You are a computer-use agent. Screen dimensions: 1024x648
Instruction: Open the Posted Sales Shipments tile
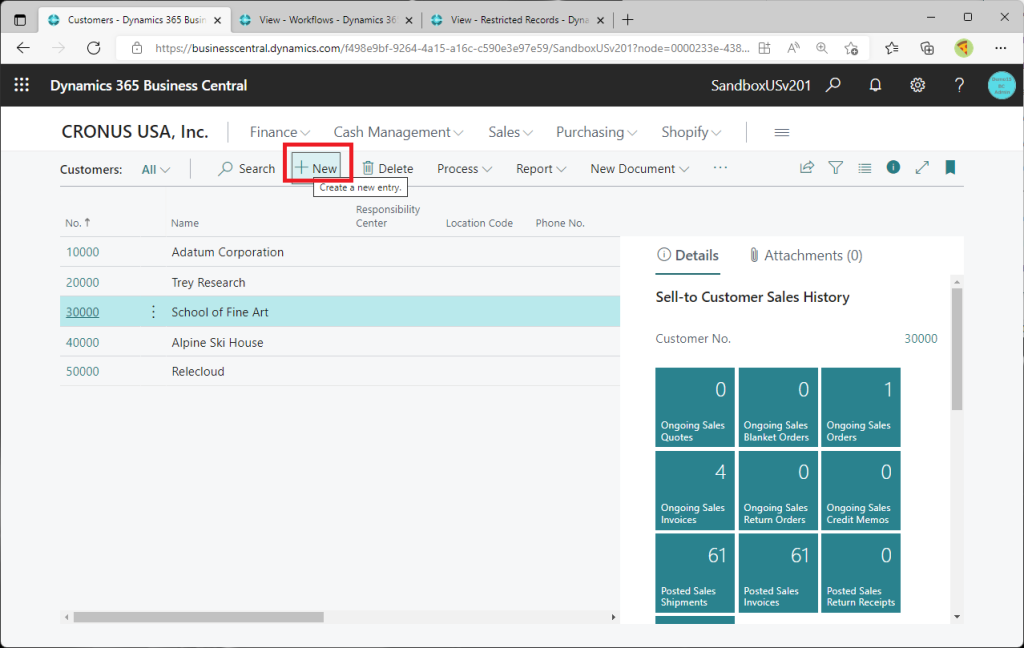coord(695,573)
